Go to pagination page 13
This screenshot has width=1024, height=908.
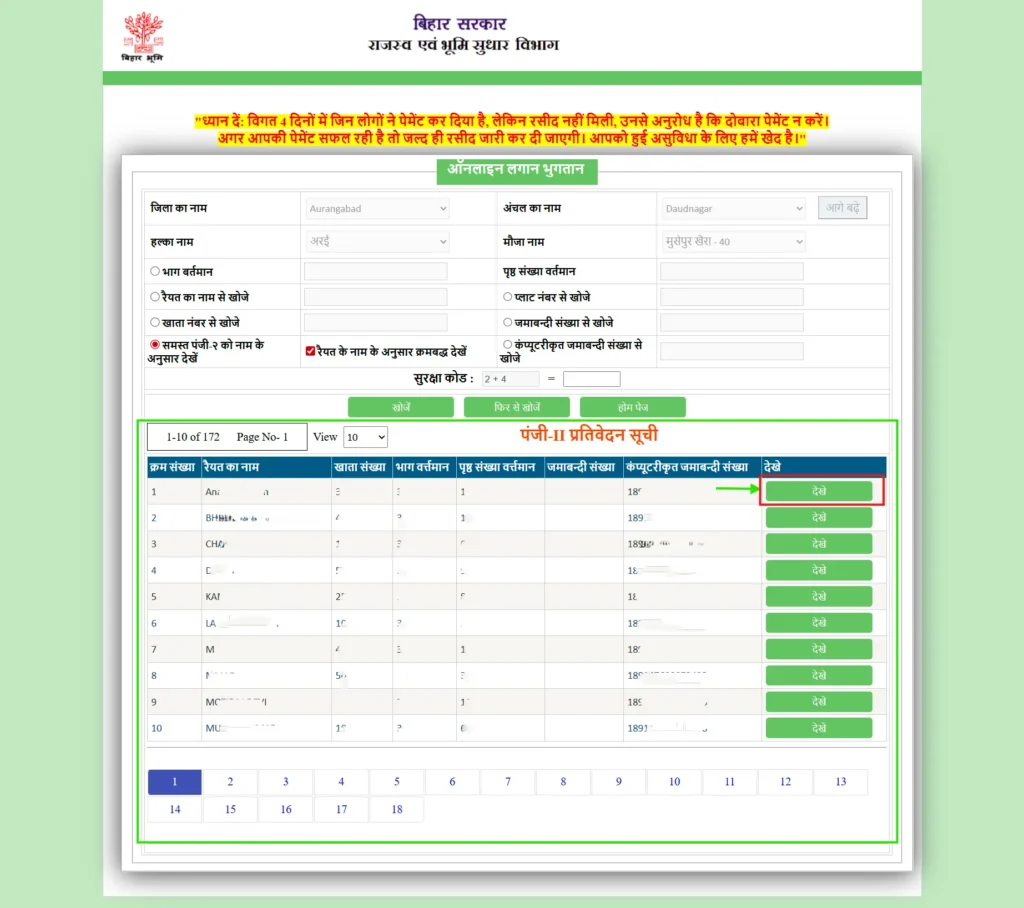[x=841, y=782]
